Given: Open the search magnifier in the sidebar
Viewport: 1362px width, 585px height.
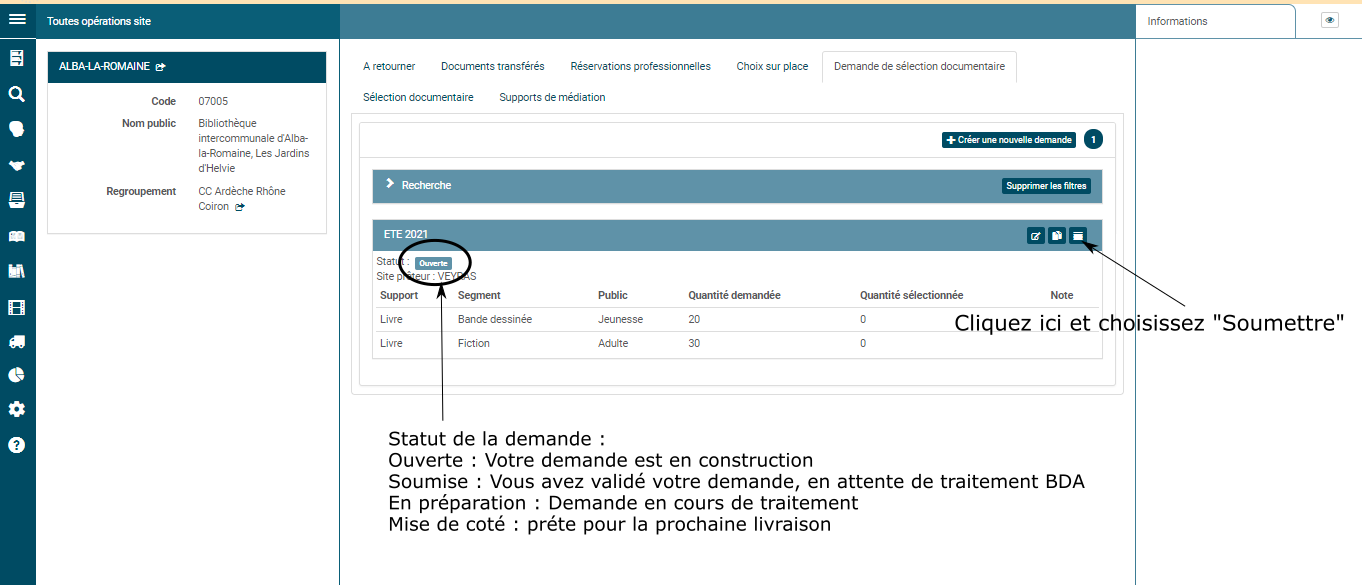Looking at the screenshot, I should [x=16, y=94].
